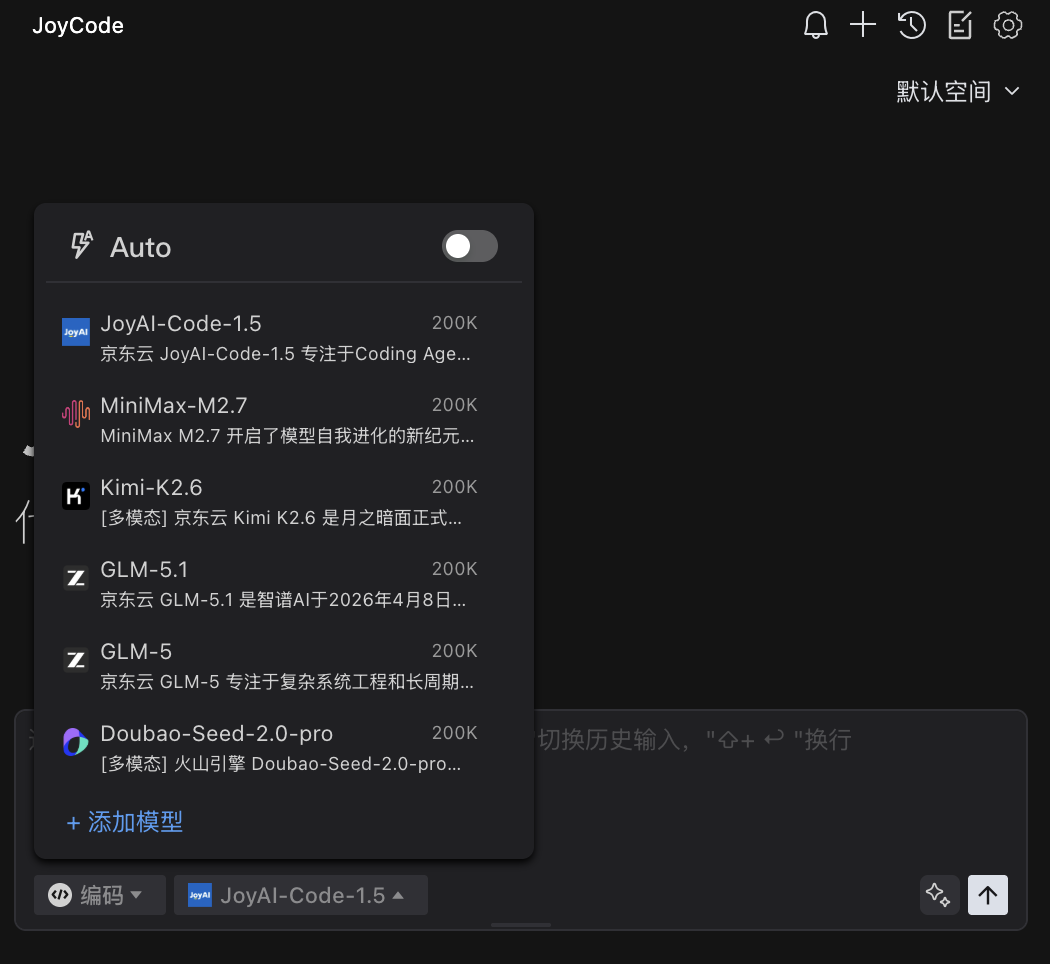1050x964 pixels.
Task: Select JoyAI-Code-1.5 model
Action: [284, 339]
